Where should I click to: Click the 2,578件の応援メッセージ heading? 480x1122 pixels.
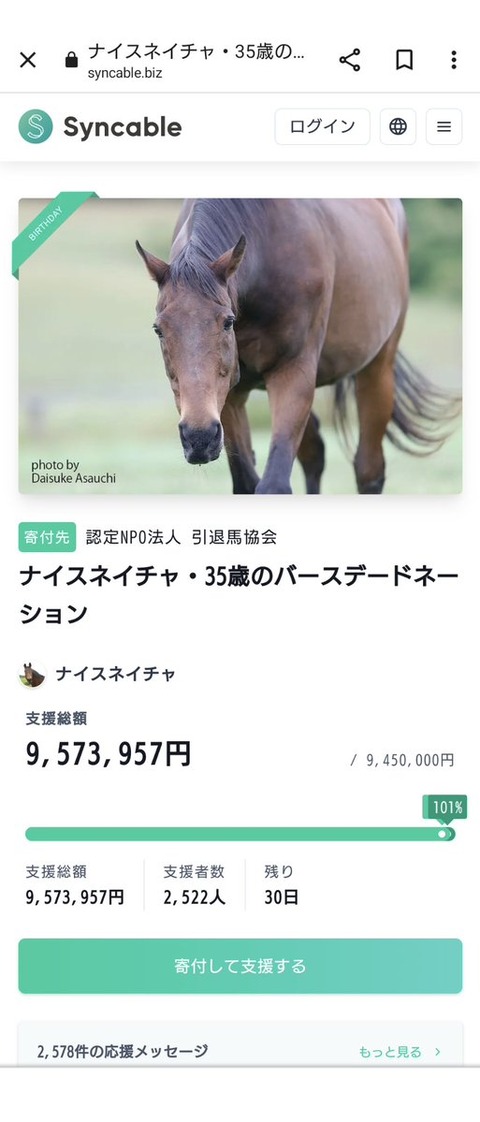[x=122, y=1051]
